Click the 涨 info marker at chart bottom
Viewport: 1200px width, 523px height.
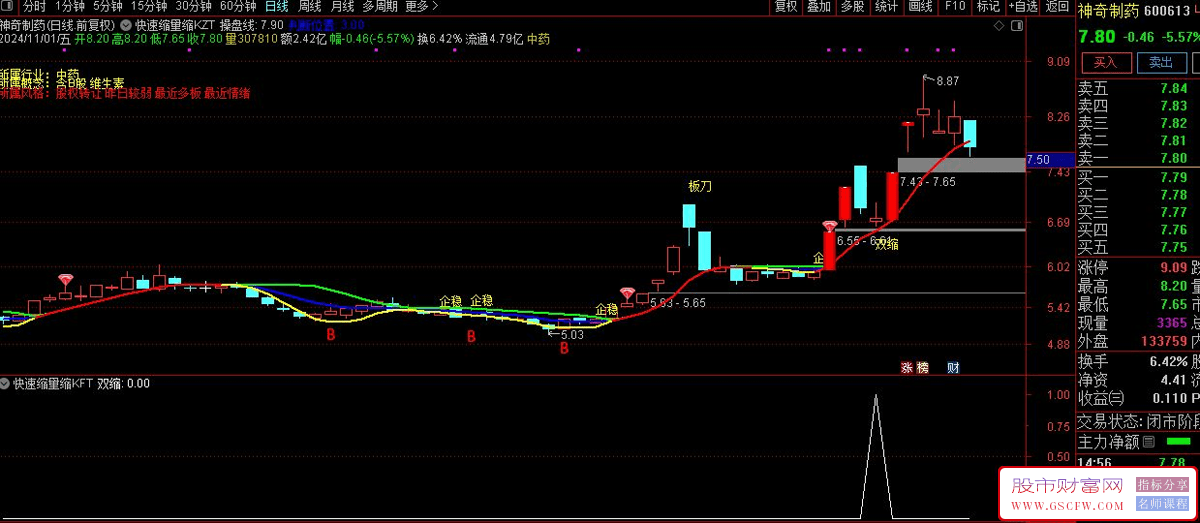point(907,367)
